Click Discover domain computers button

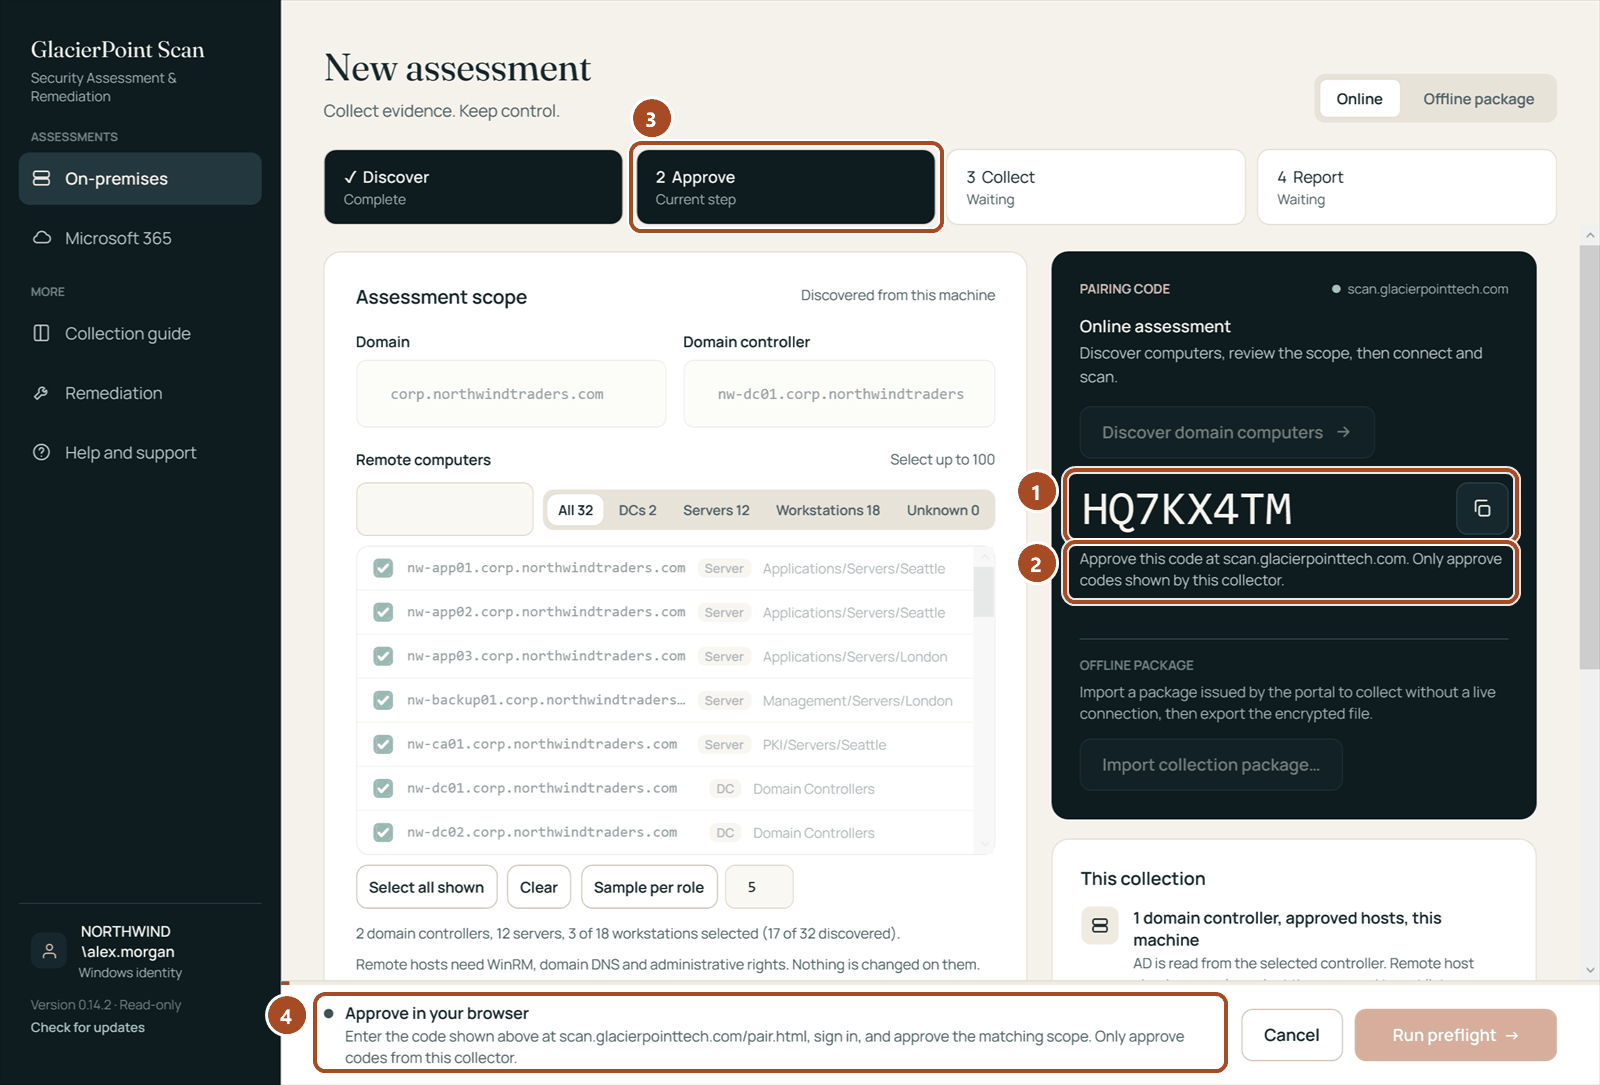pos(1227,432)
